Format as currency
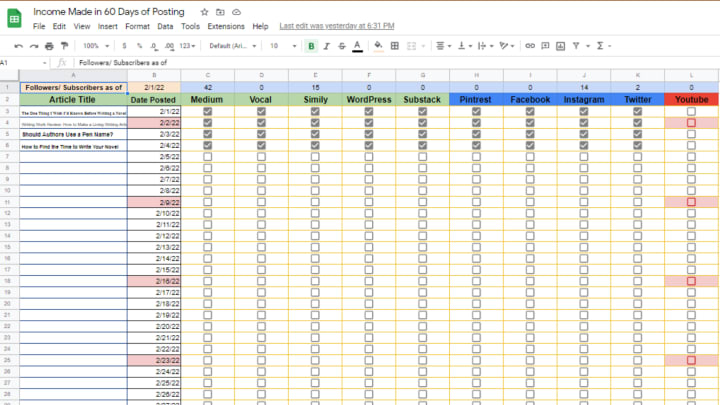The height and width of the screenshot is (405, 720). point(124,46)
